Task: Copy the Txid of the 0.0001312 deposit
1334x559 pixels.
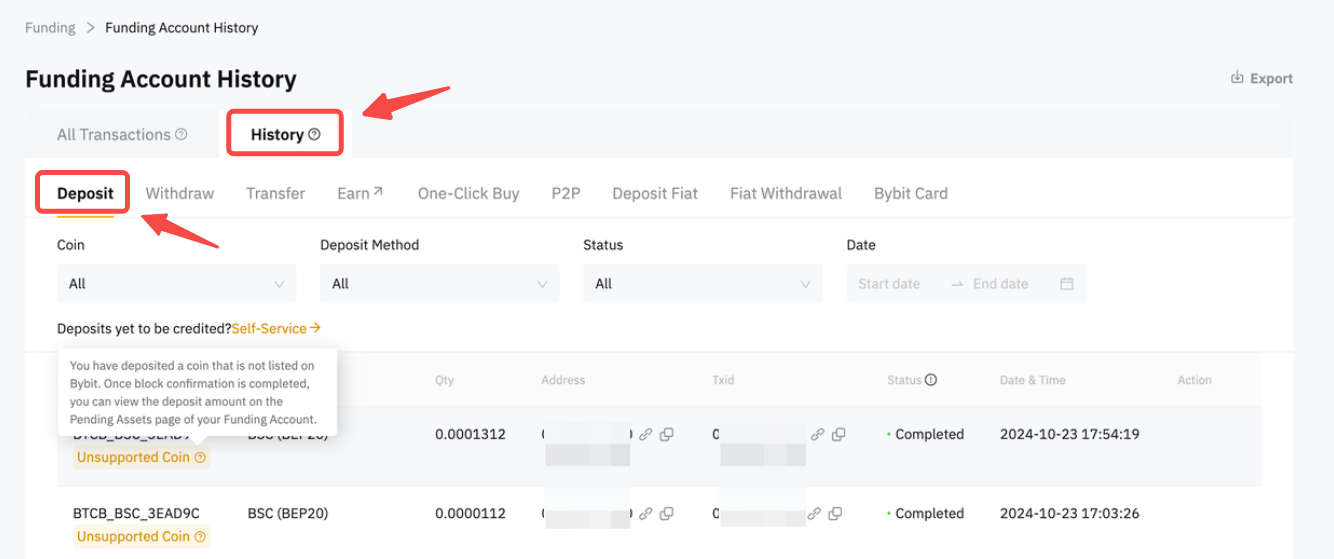Action: [839, 434]
